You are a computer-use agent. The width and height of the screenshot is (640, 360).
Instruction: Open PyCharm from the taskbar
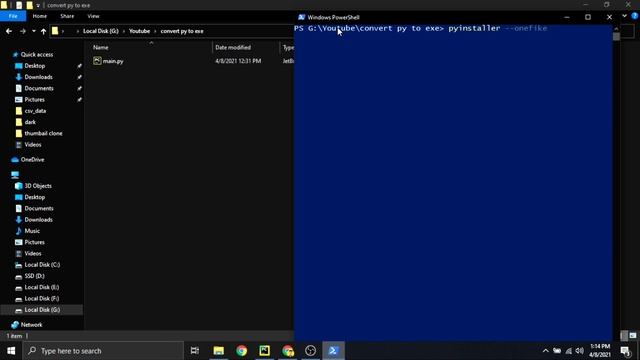tap(264, 351)
